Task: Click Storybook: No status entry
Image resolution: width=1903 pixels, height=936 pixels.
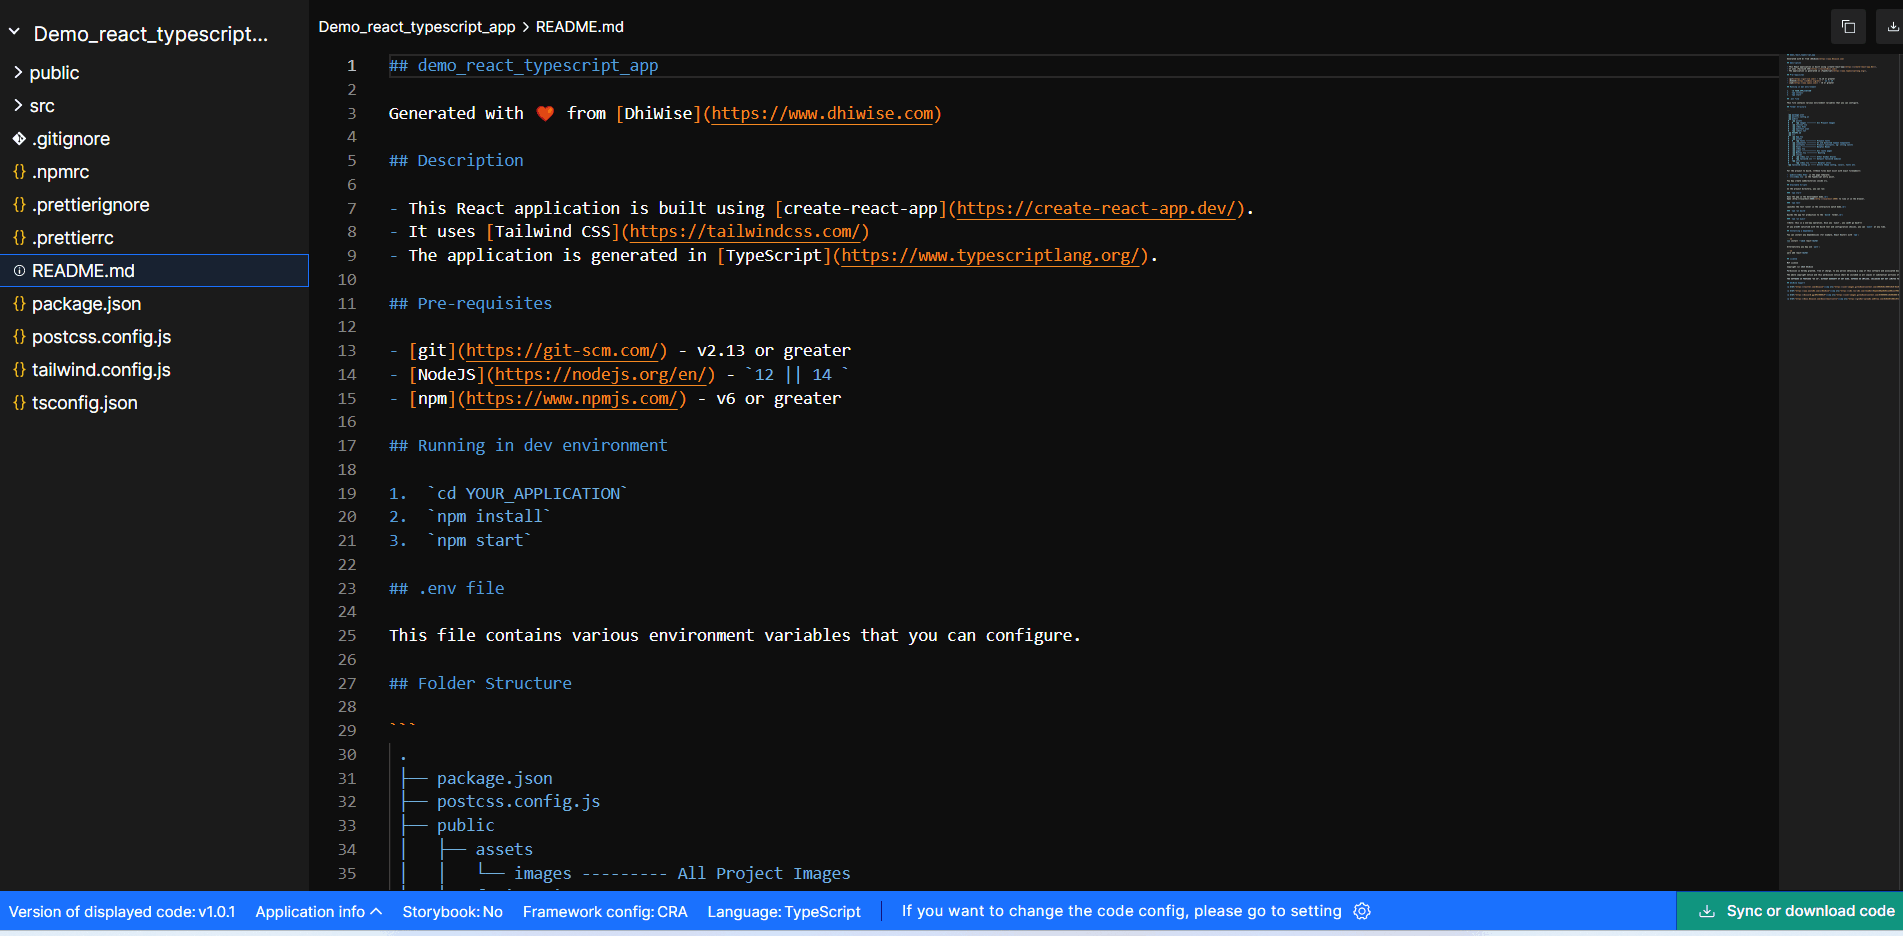Action: (x=452, y=912)
